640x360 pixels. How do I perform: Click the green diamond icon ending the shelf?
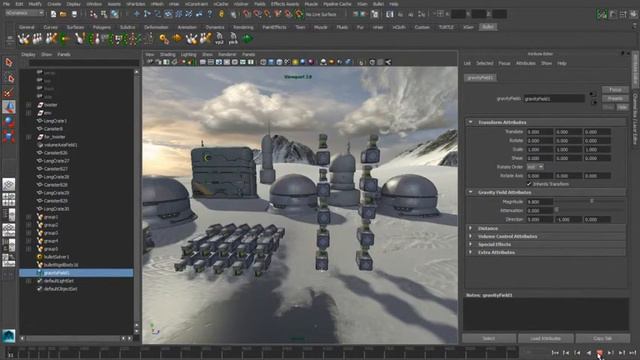[247, 39]
